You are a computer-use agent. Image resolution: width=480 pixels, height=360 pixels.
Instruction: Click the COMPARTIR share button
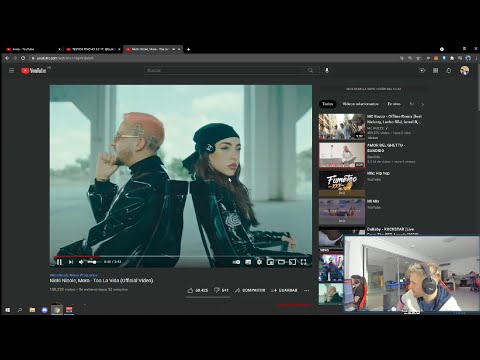[x=250, y=290]
